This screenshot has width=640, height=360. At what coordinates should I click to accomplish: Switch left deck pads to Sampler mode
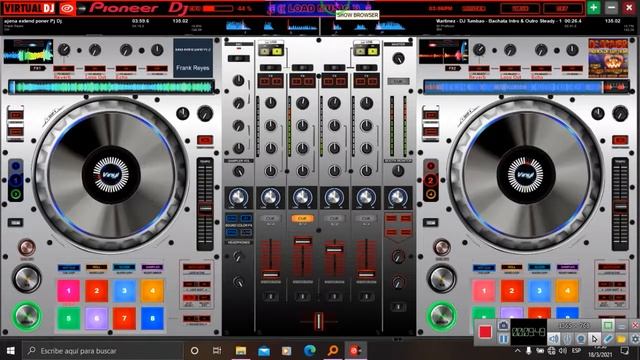click(152, 268)
